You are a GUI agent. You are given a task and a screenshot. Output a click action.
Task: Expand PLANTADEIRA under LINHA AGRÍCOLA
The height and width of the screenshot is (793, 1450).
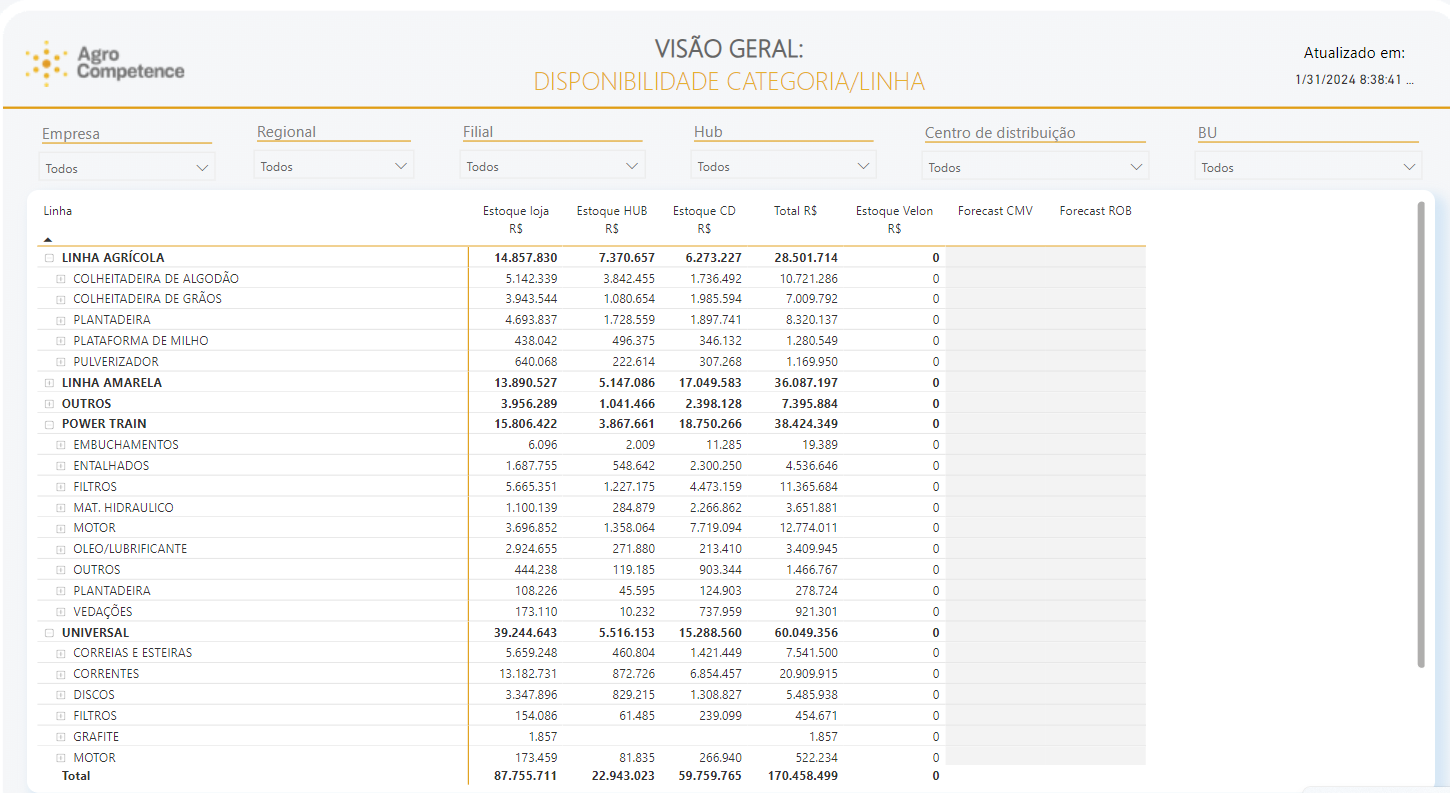(61, 320)
